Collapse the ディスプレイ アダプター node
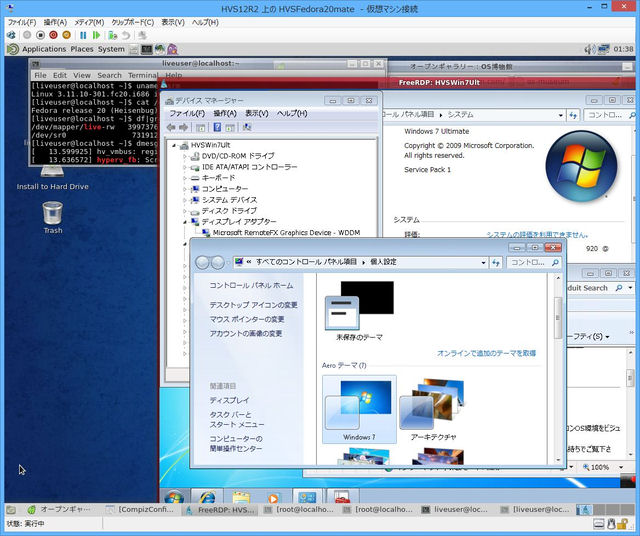 184,222
